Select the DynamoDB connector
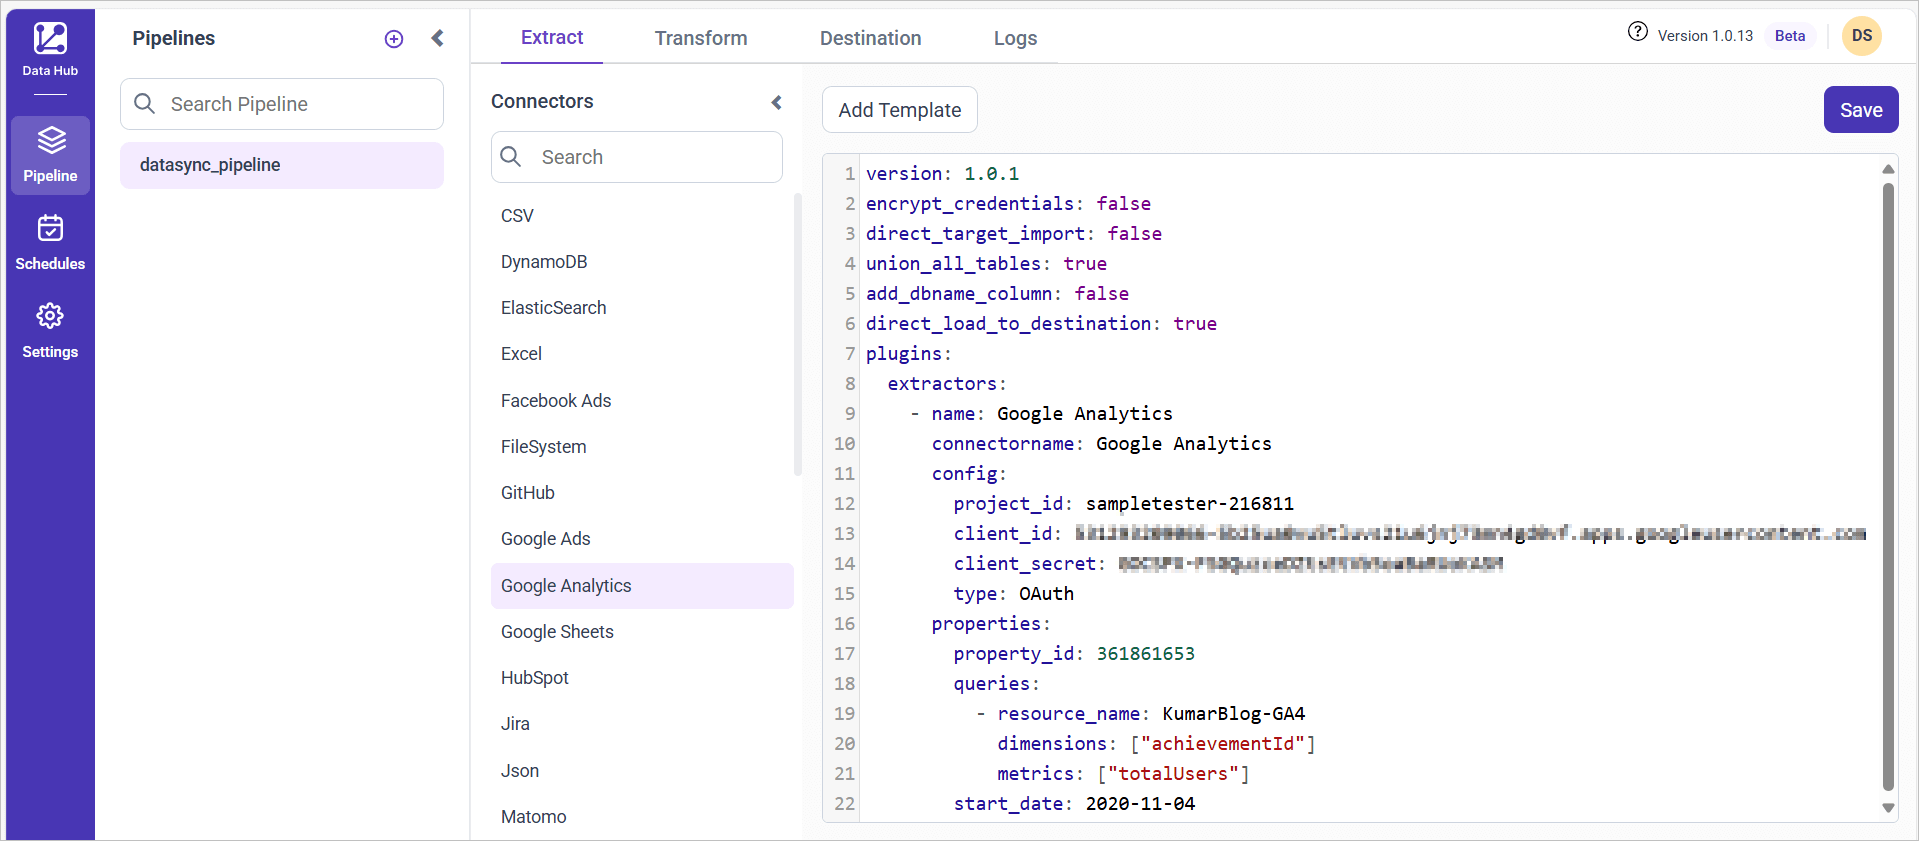Image resolution: width=1919 pixels, height=841 pixels. 642,262
